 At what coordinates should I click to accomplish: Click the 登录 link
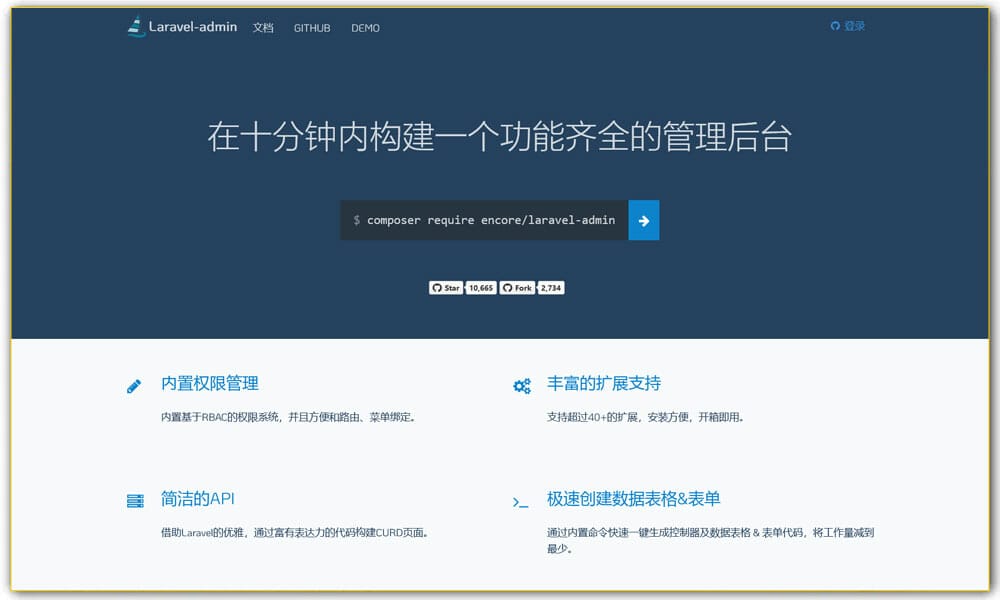(x=852, y=27)
